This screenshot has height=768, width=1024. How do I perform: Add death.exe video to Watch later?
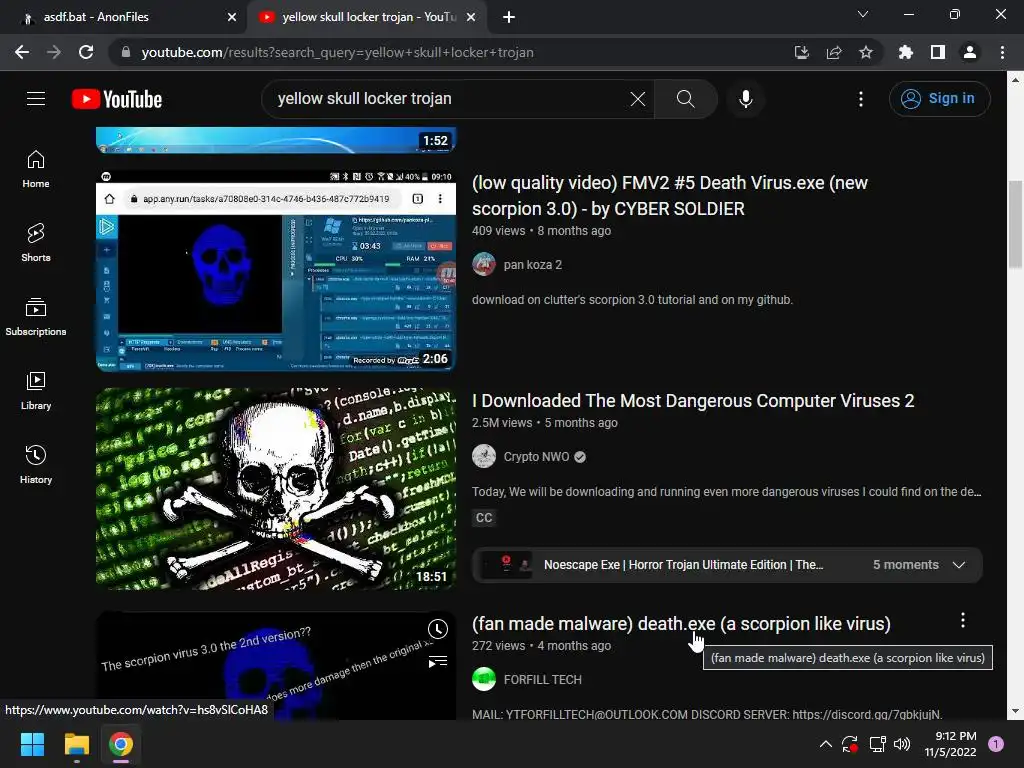click(438, 629)
